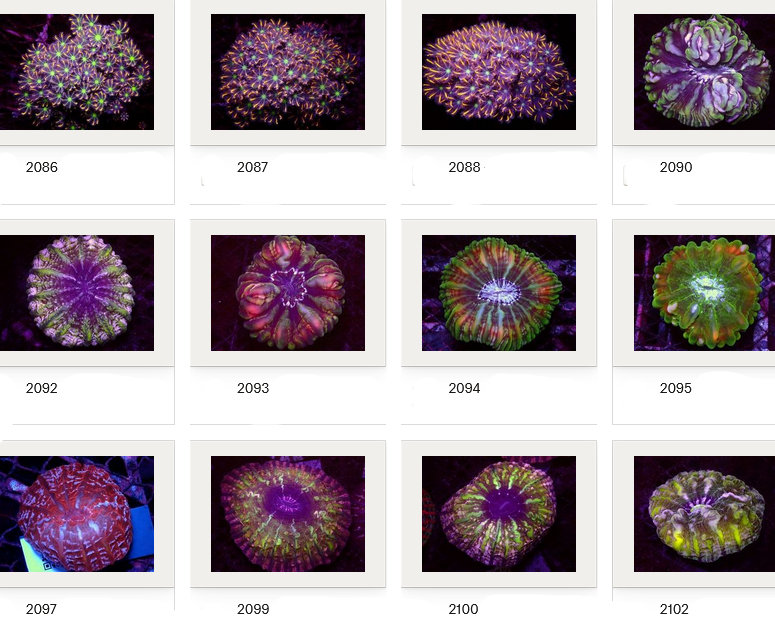Open coral photo thumbnail 2097

pyautogui.click(x=77, y=514)
